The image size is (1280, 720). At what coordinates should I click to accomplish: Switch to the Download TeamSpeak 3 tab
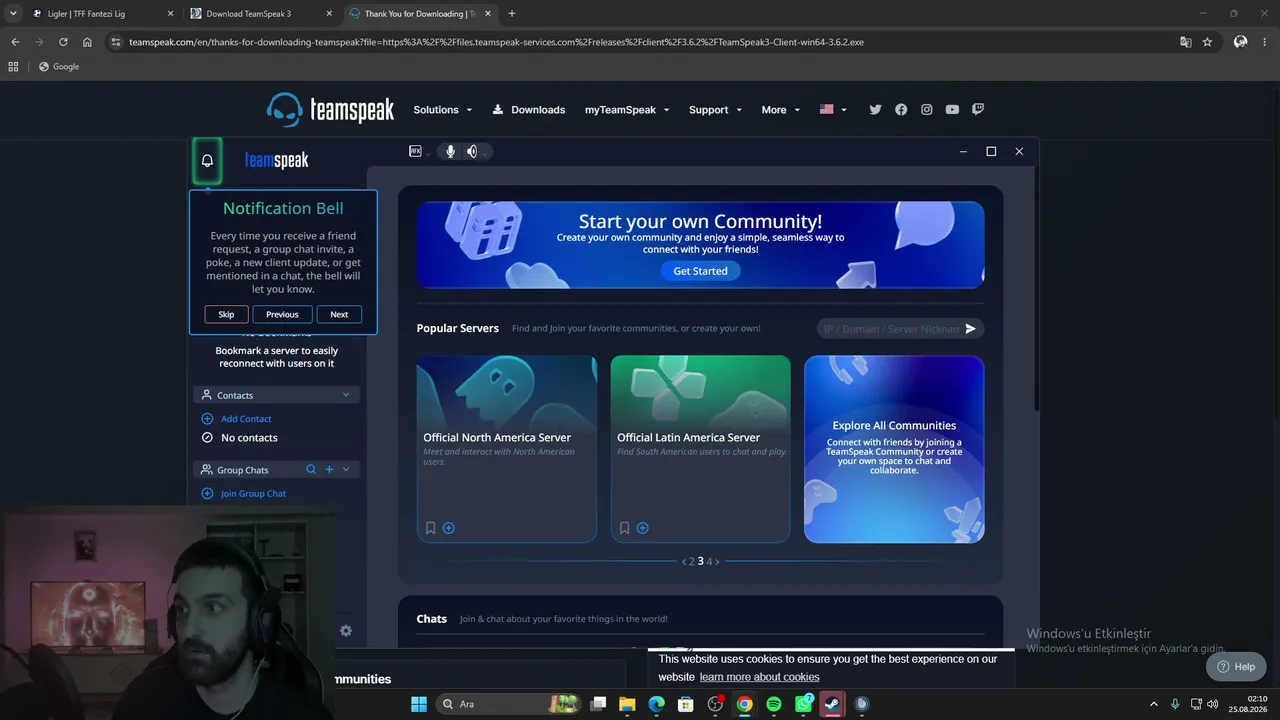coord(261,14)
